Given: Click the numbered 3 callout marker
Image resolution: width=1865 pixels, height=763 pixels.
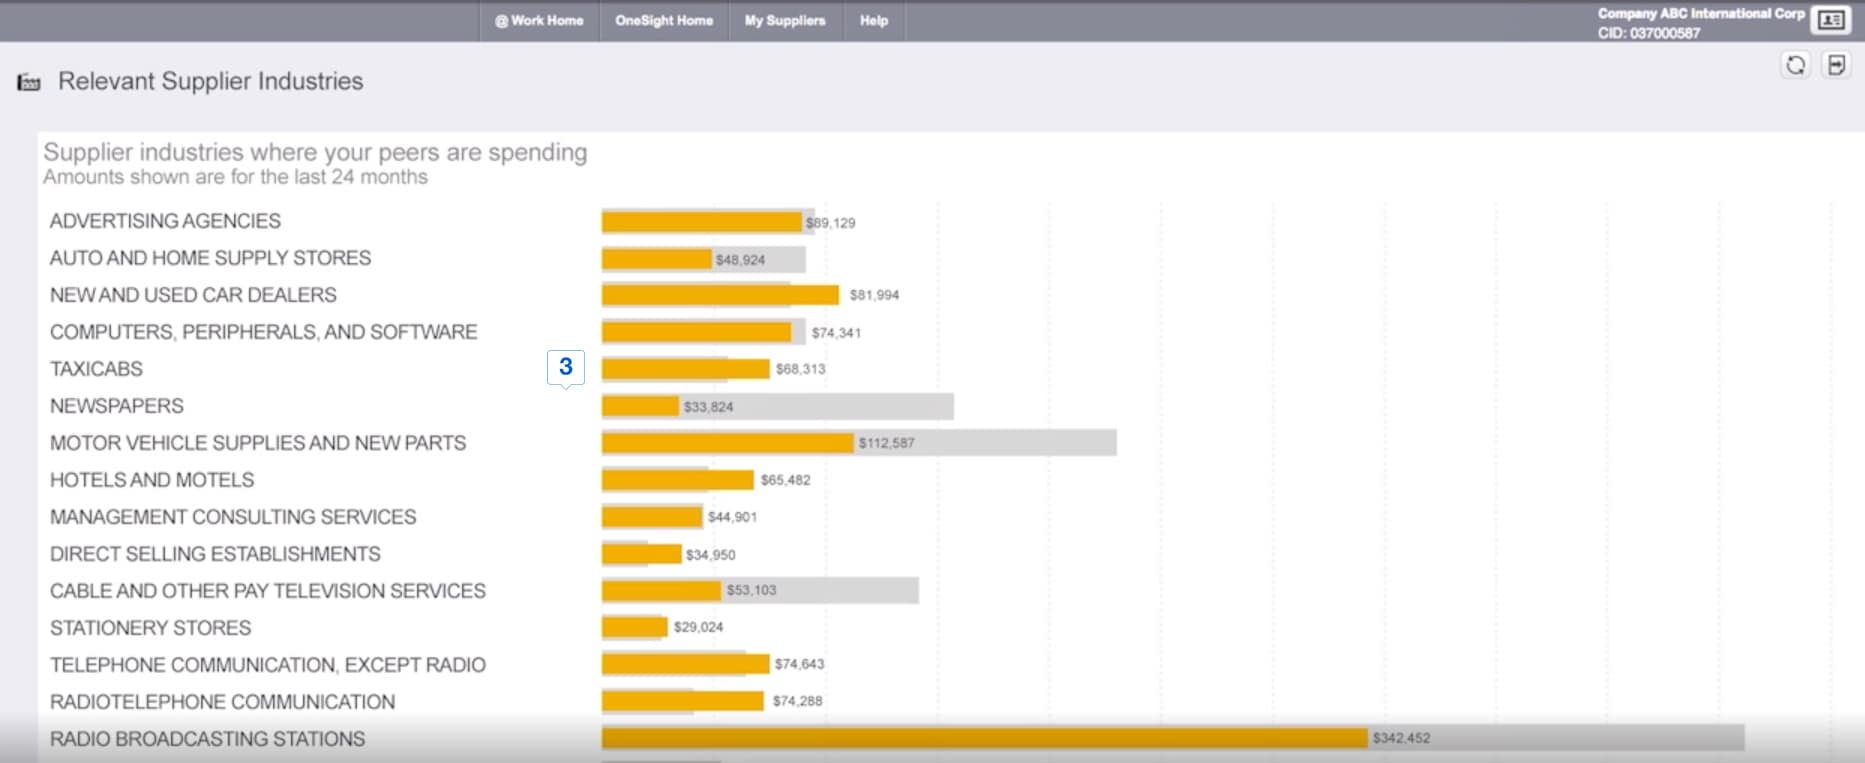Looking at the screenshot, I should (x=566, y=367).
